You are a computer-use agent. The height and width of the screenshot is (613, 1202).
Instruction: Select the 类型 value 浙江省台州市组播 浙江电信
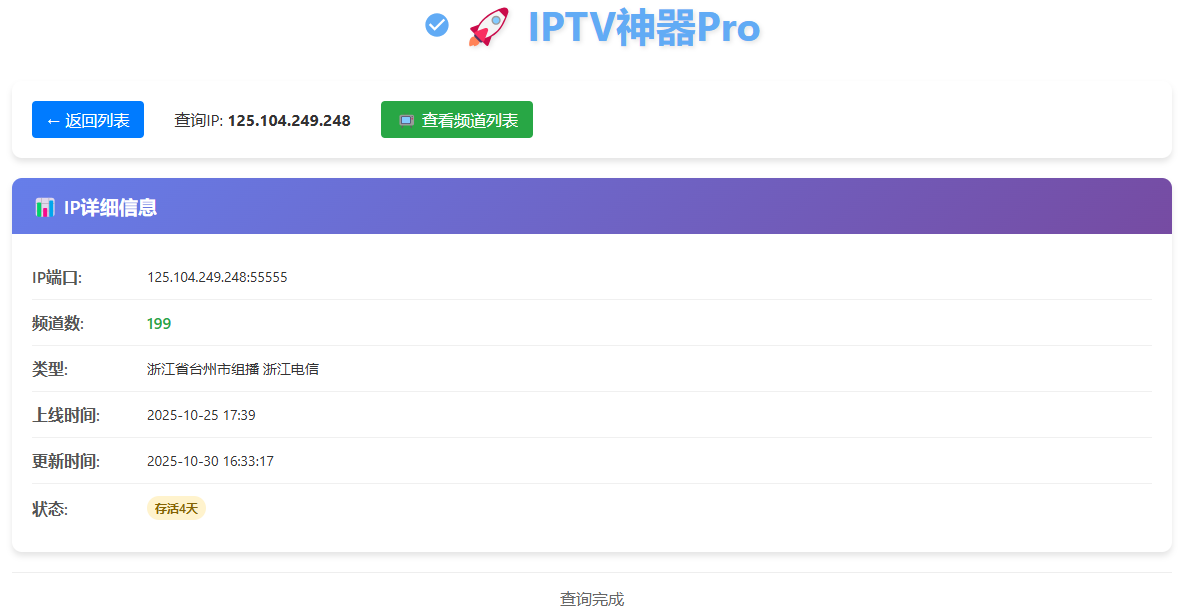coord(234,368)
